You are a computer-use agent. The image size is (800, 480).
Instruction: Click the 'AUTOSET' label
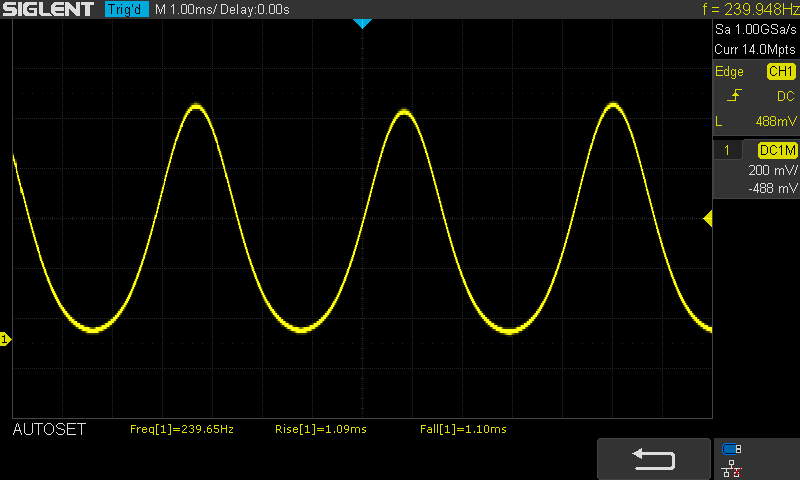[49, 430]
